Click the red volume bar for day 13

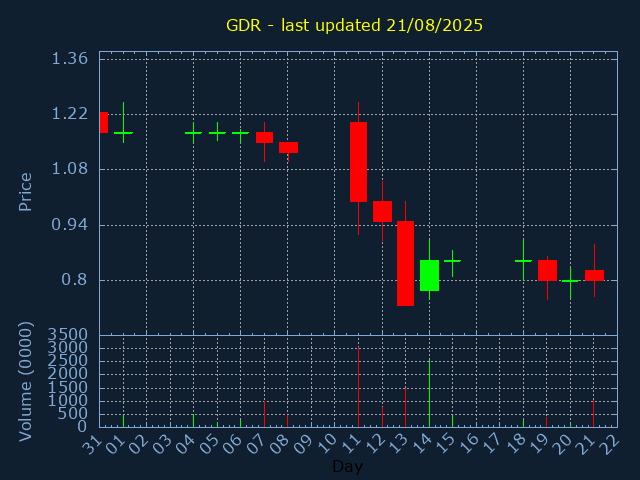pyautogui.click(x=405, y=407)
